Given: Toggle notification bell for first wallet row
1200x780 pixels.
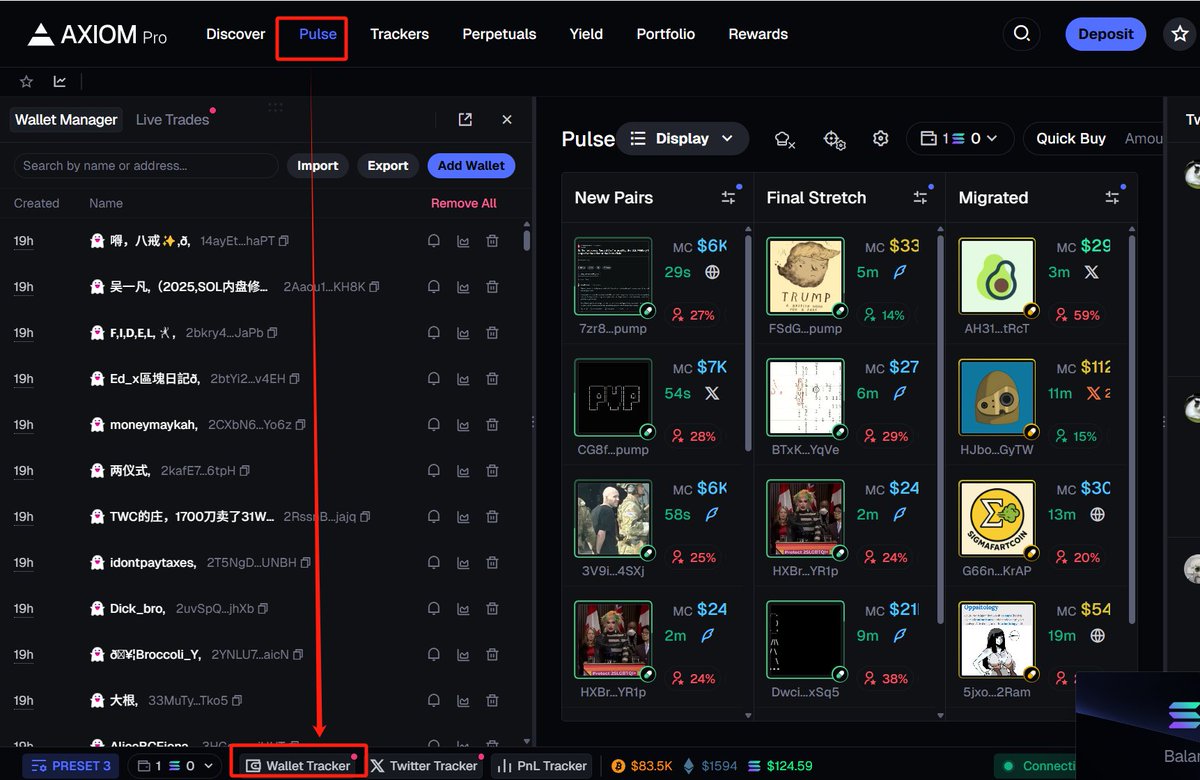Looking at the screenshot, I should click(x=434, y=241).
